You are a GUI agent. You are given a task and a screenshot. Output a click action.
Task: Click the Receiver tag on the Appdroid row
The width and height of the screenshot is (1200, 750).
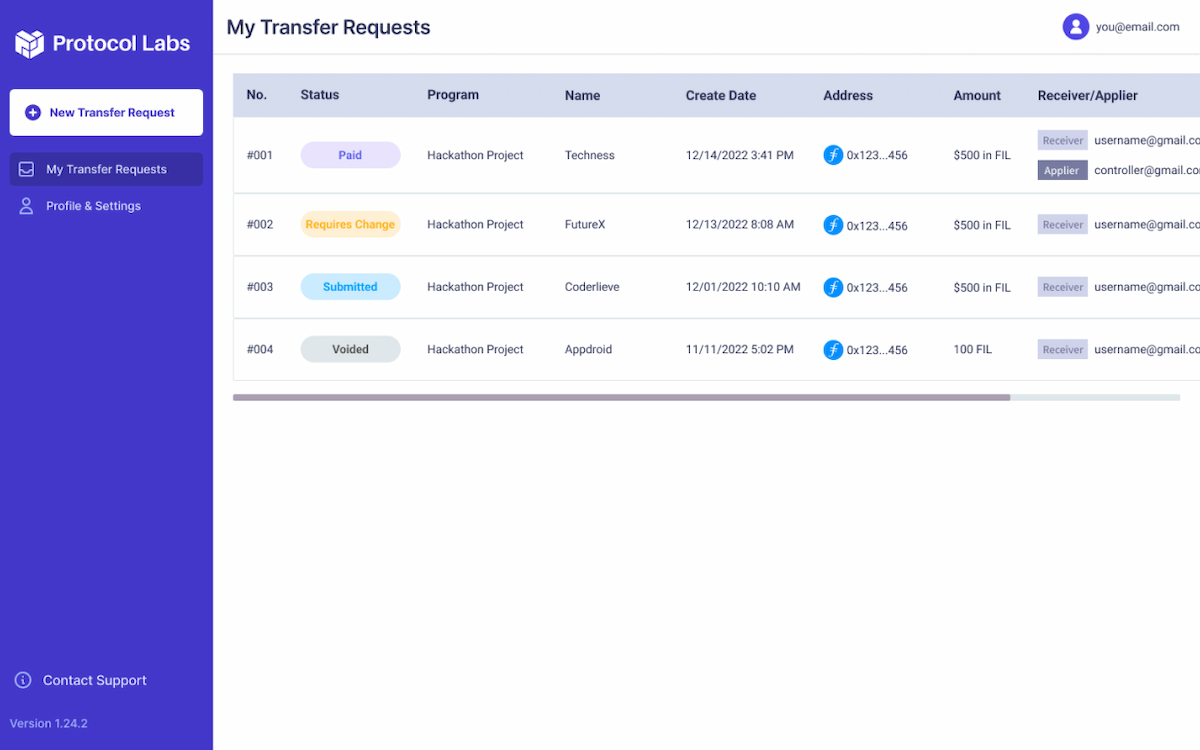point(1062,348)
